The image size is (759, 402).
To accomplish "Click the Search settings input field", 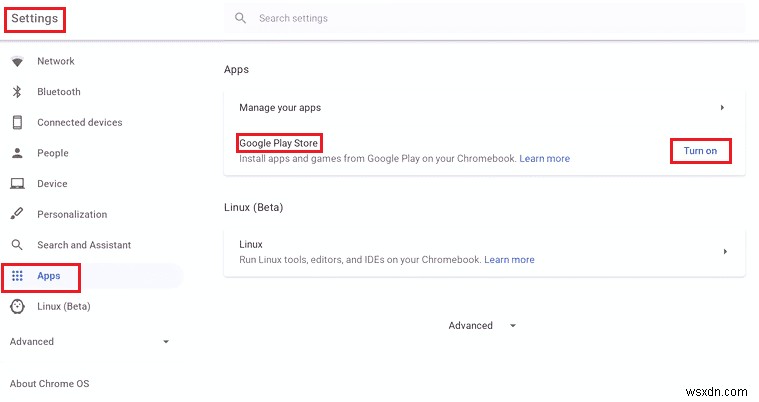I will point(490,18).
